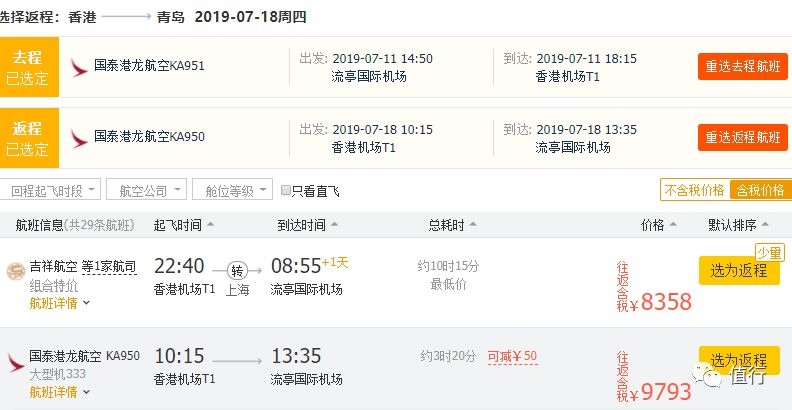Sort by 起飞时间 arrow icon
The height and width of the screenshot is (410, 792).
(x=211, y=225)
